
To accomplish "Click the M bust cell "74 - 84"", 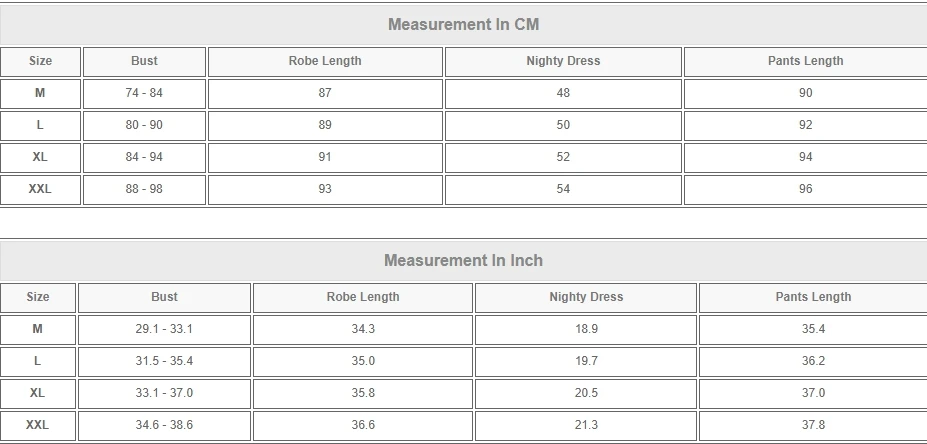I will click(x=144, y=93).
